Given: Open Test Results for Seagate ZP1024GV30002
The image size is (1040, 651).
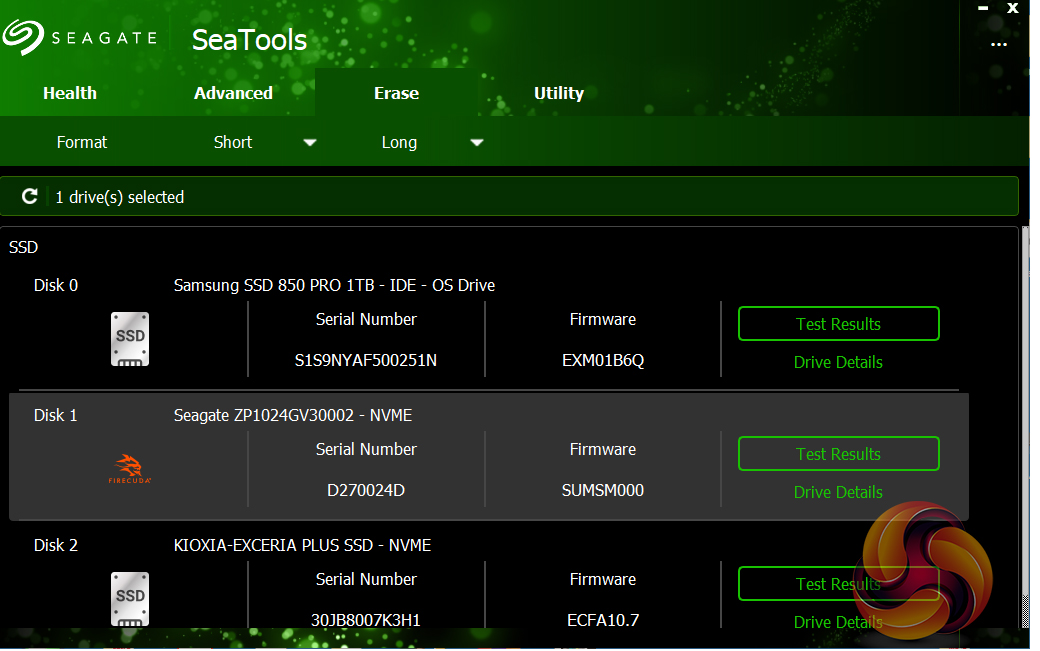Looking at the screenshot, I should pos(838,453).
